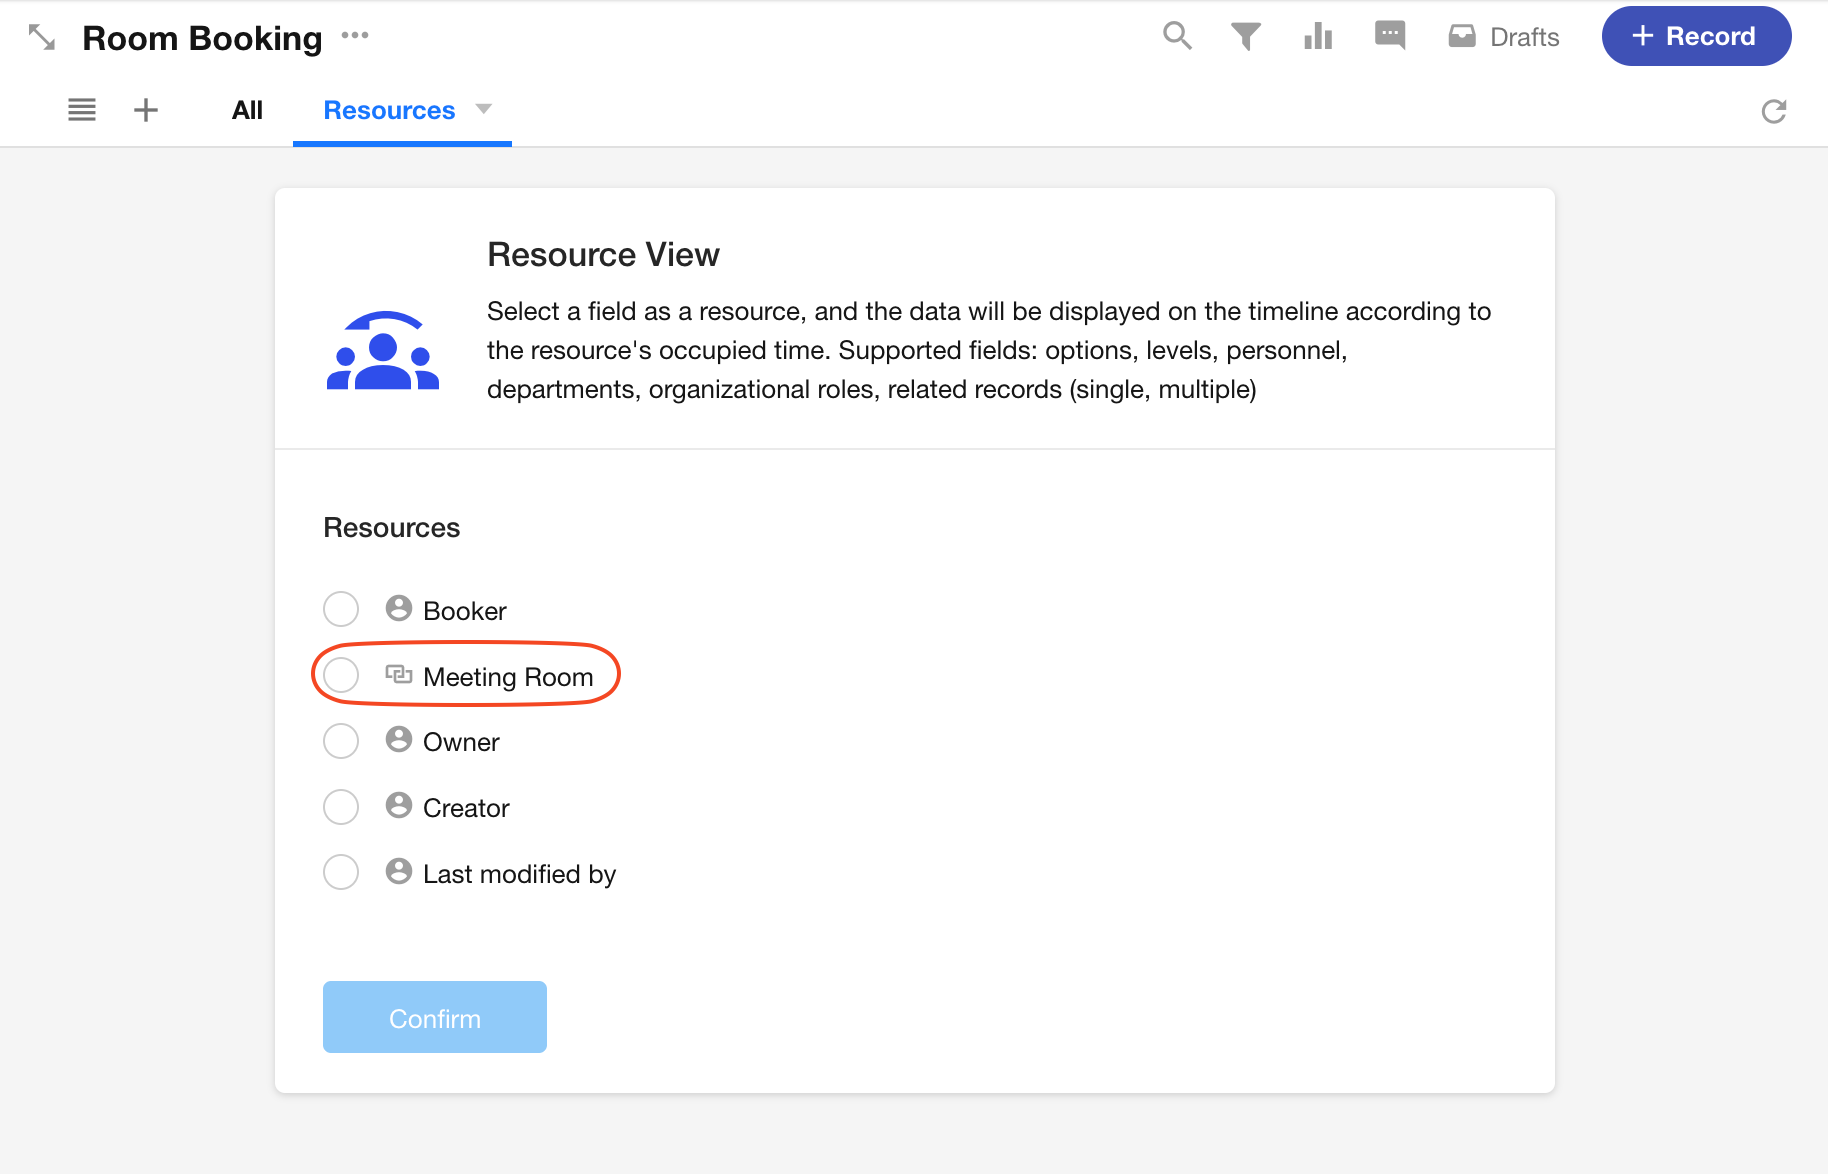Add a new view with plus icon
The image size is (1828, 1174).
(146, 110)
